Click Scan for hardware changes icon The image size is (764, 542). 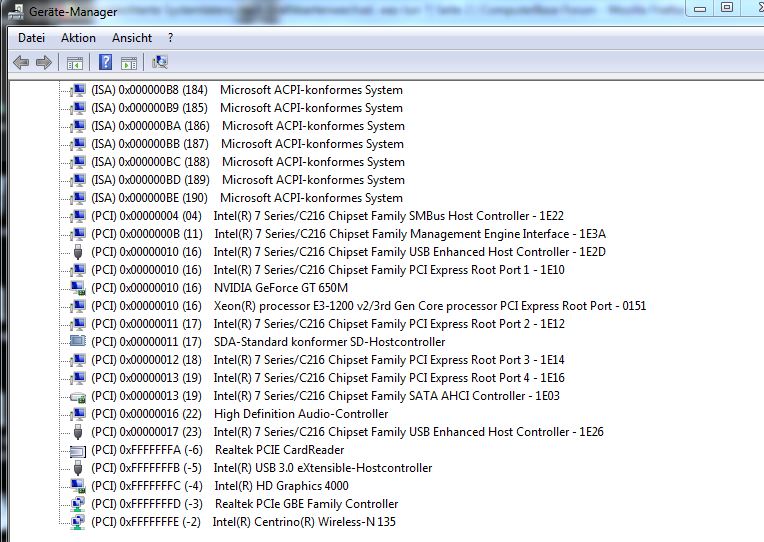click(x=159, y=62)
